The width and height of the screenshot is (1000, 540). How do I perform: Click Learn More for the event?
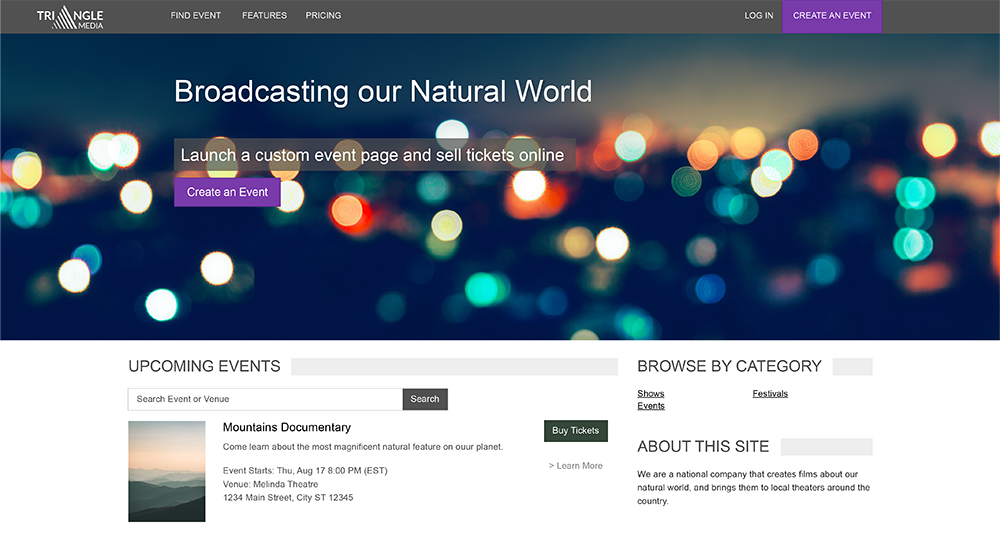click(x=575, y=466)
